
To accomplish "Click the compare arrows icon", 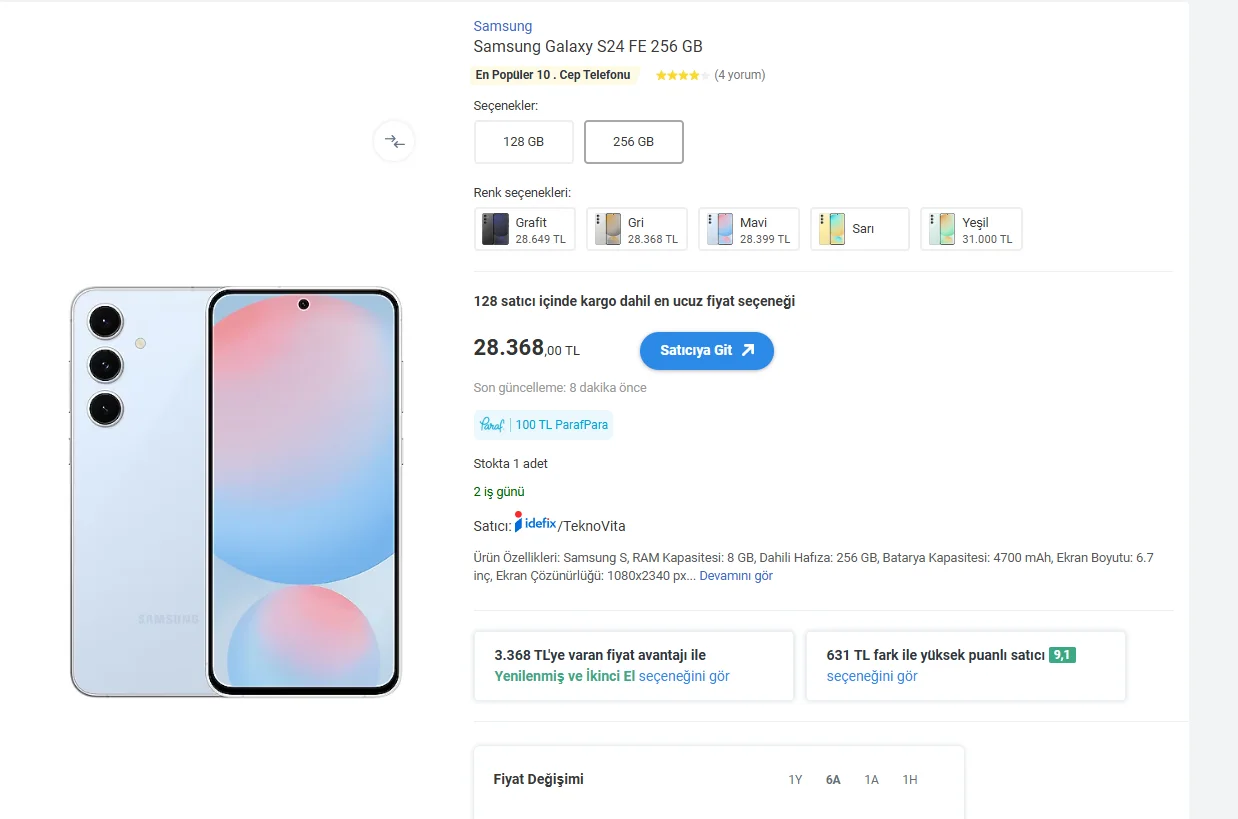I will click(394, 142).
